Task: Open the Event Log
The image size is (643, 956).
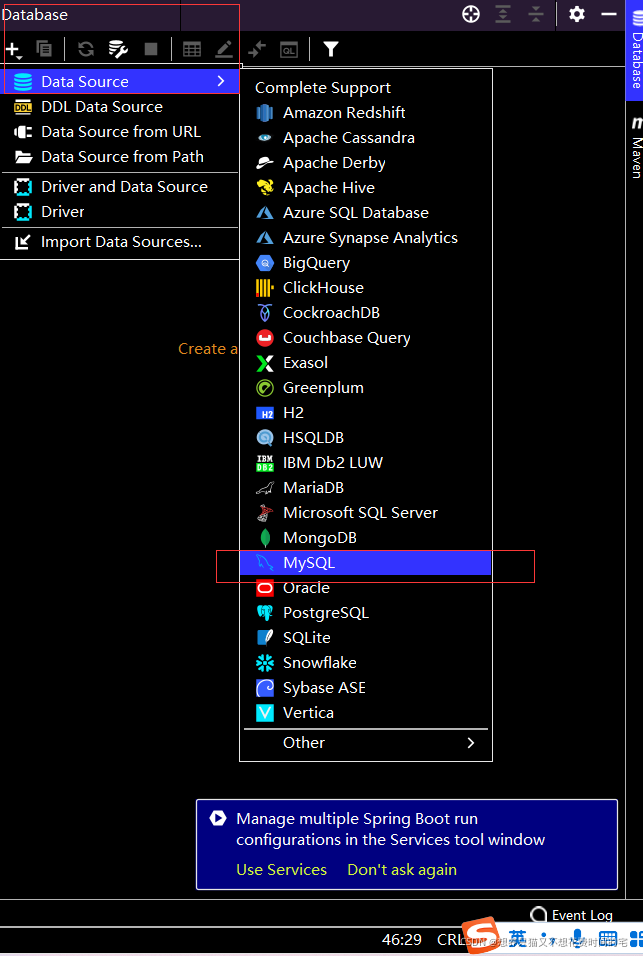Action: (x=572, y=915)
